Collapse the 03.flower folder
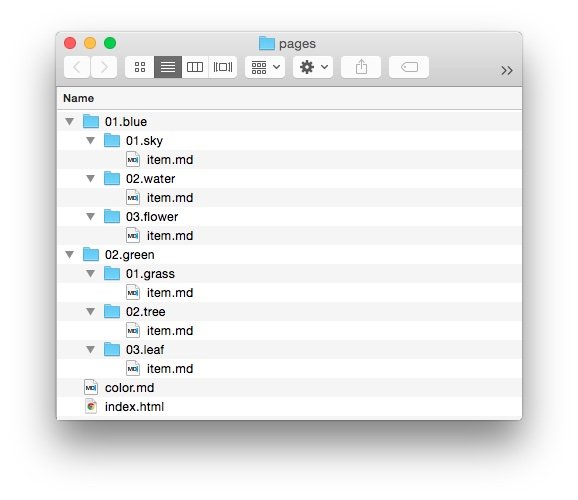 pyautogui.click(x=90, y=216)
